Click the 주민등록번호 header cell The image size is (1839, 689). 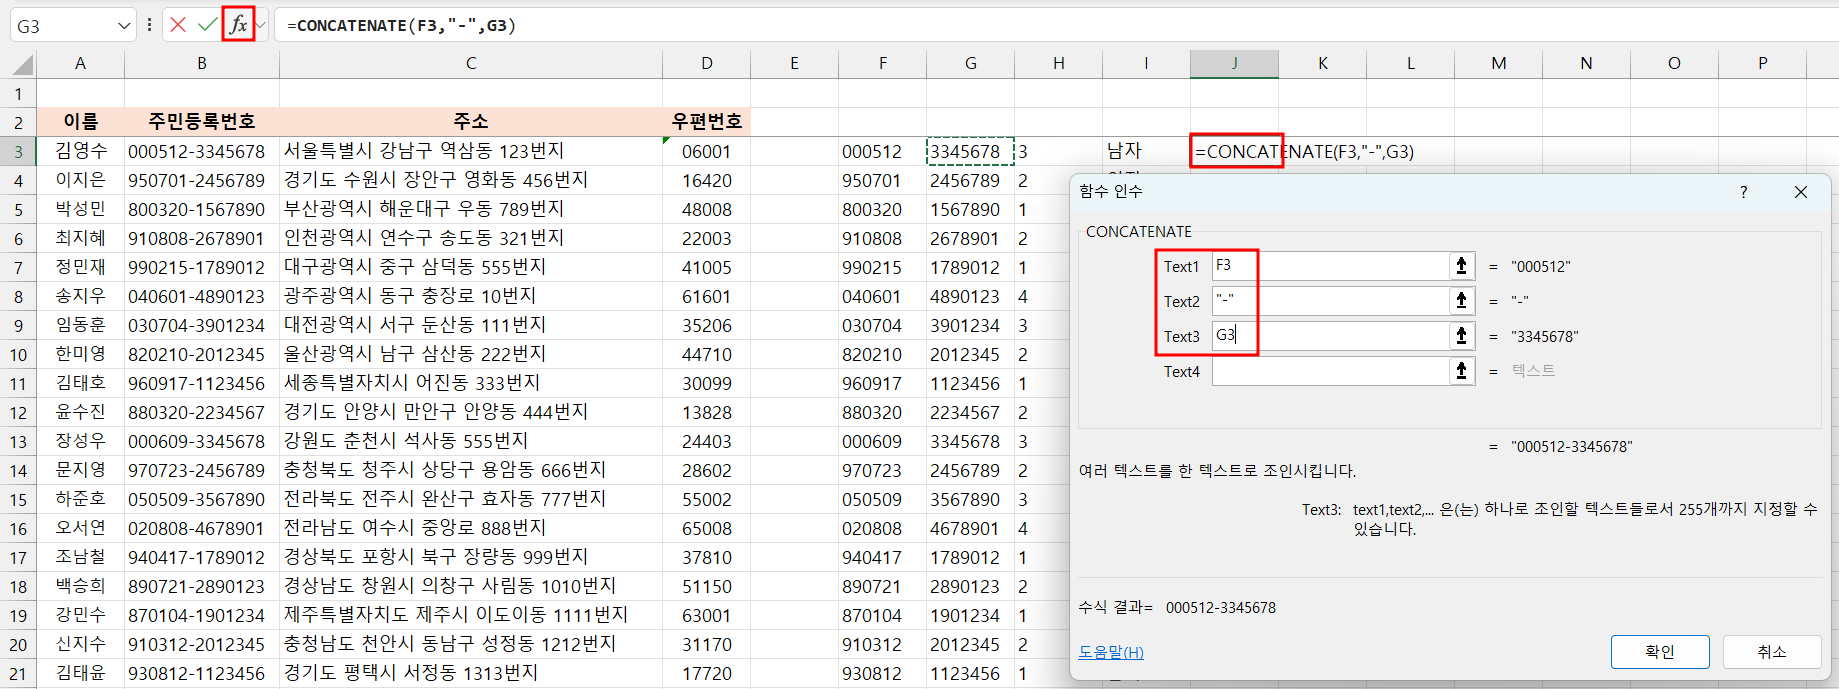point(202,122)
